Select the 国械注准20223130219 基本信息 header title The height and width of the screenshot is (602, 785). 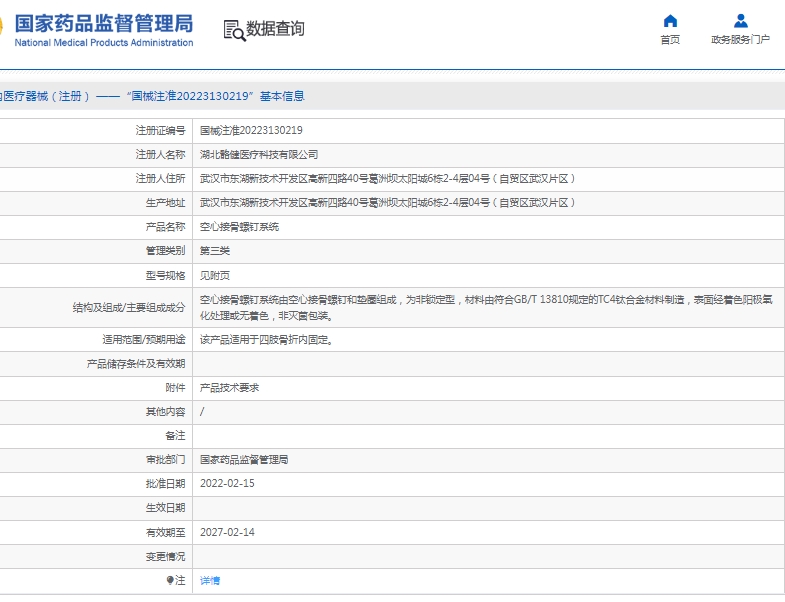coord(216,96)
